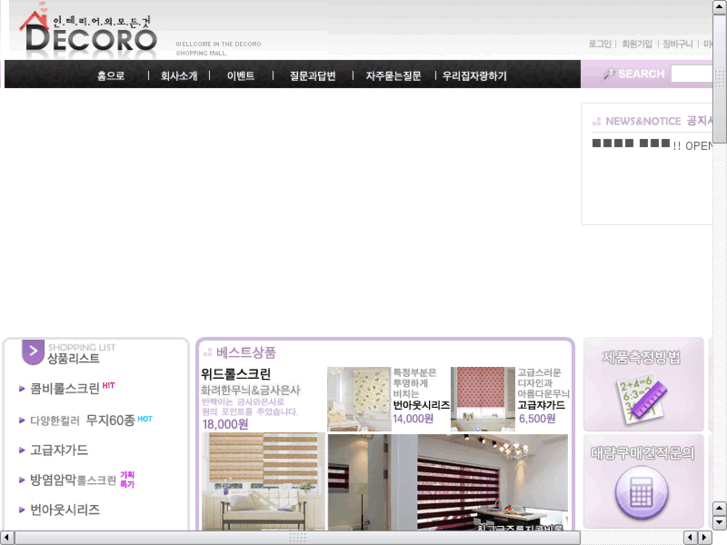Viewport: 727px width, 545px height.
Task: Open the burgundy blind kitchen image
Action: coord(448,482)
